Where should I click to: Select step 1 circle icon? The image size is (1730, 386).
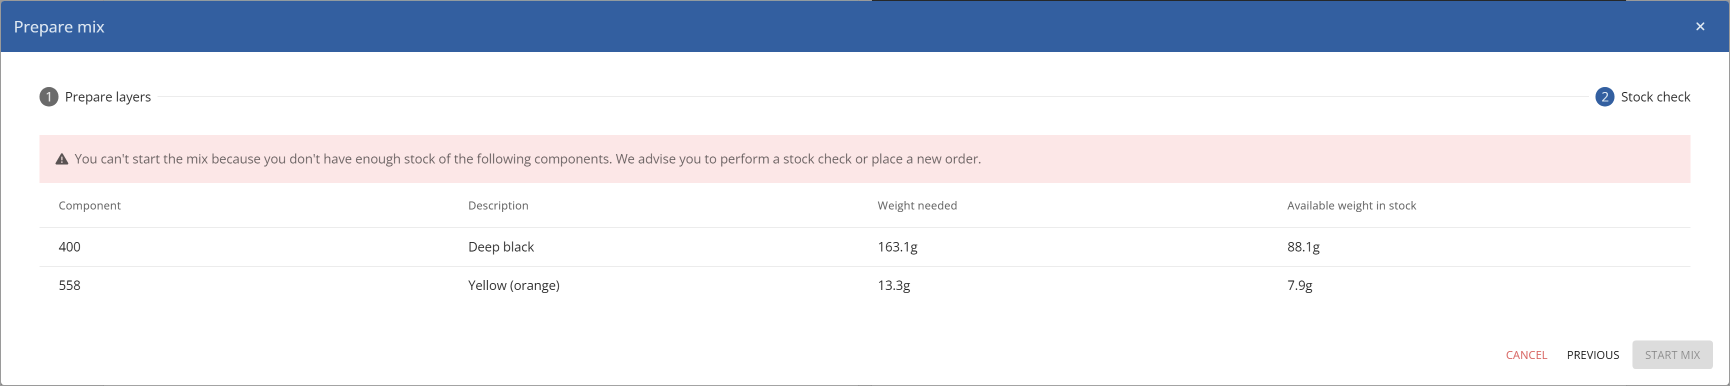49,97
